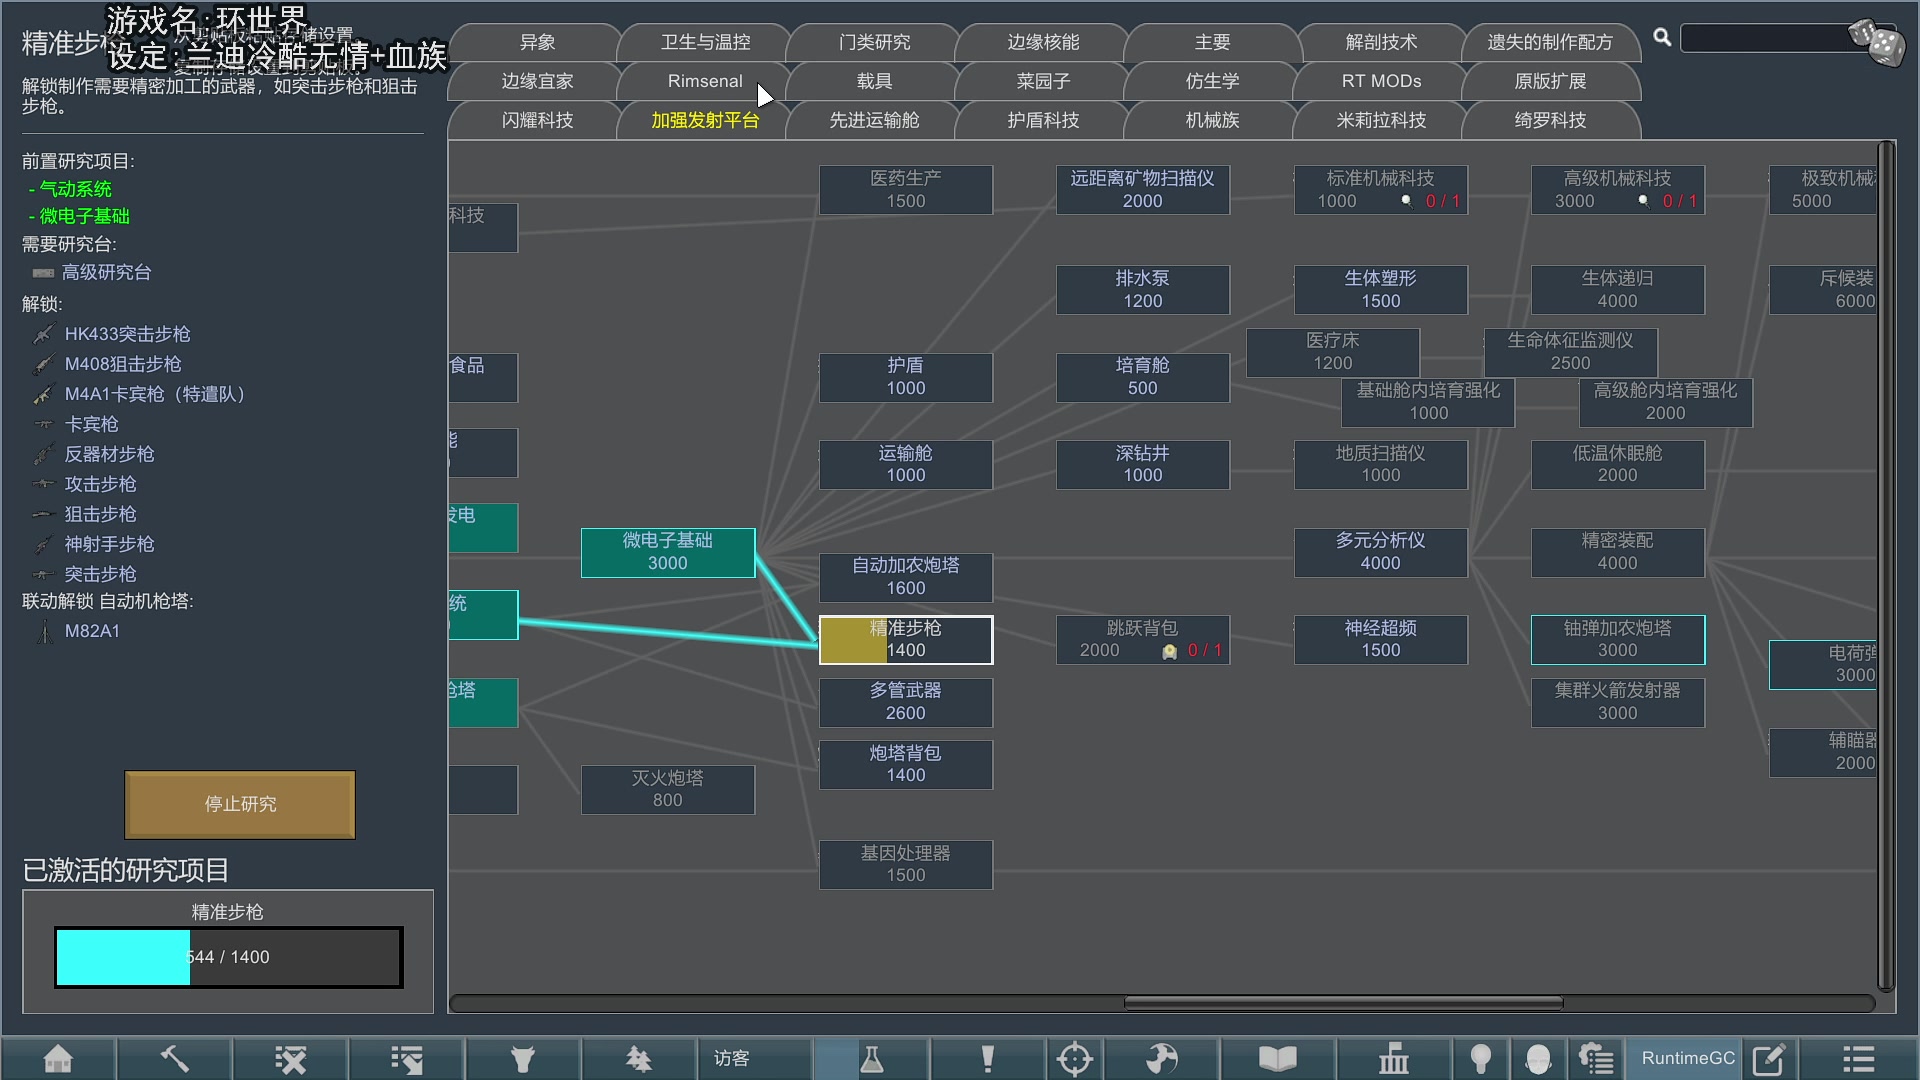The height and width of the screenshot is (1080, 1920).
Task: Open the 机械族 research tab
Action: tap(1212, 120)
